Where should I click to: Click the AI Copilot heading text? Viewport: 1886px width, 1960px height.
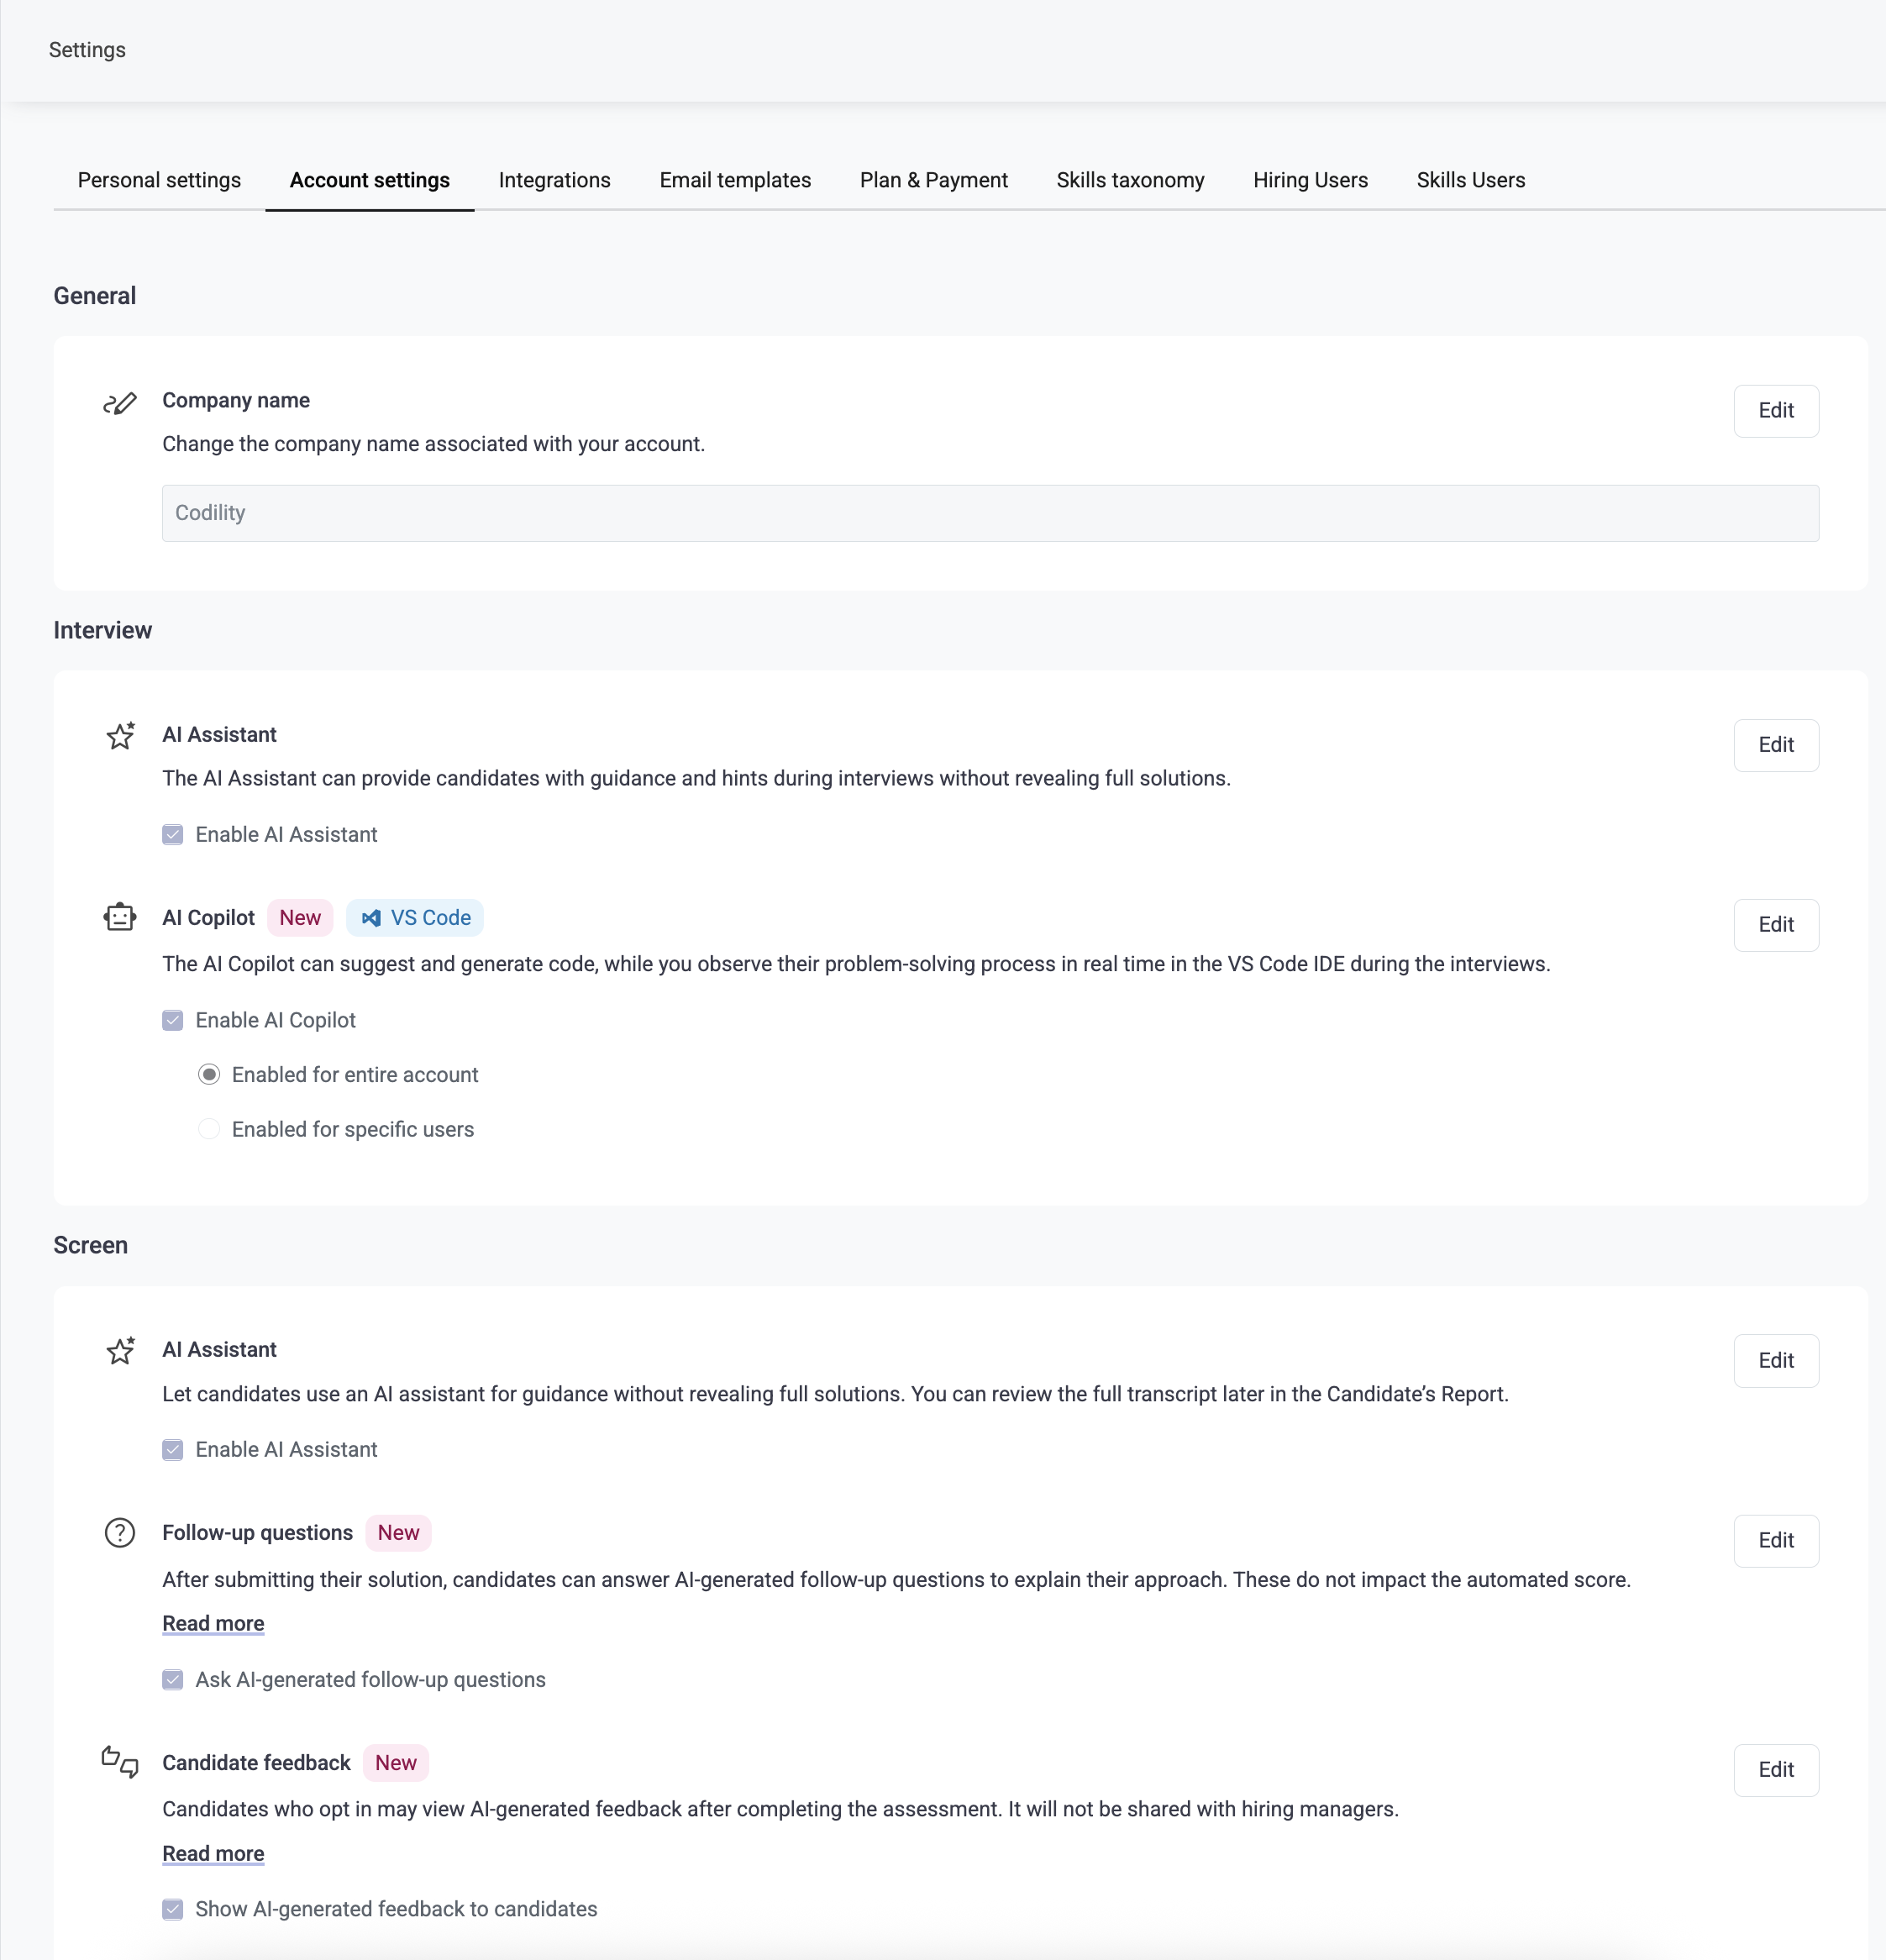coord(209,918)
